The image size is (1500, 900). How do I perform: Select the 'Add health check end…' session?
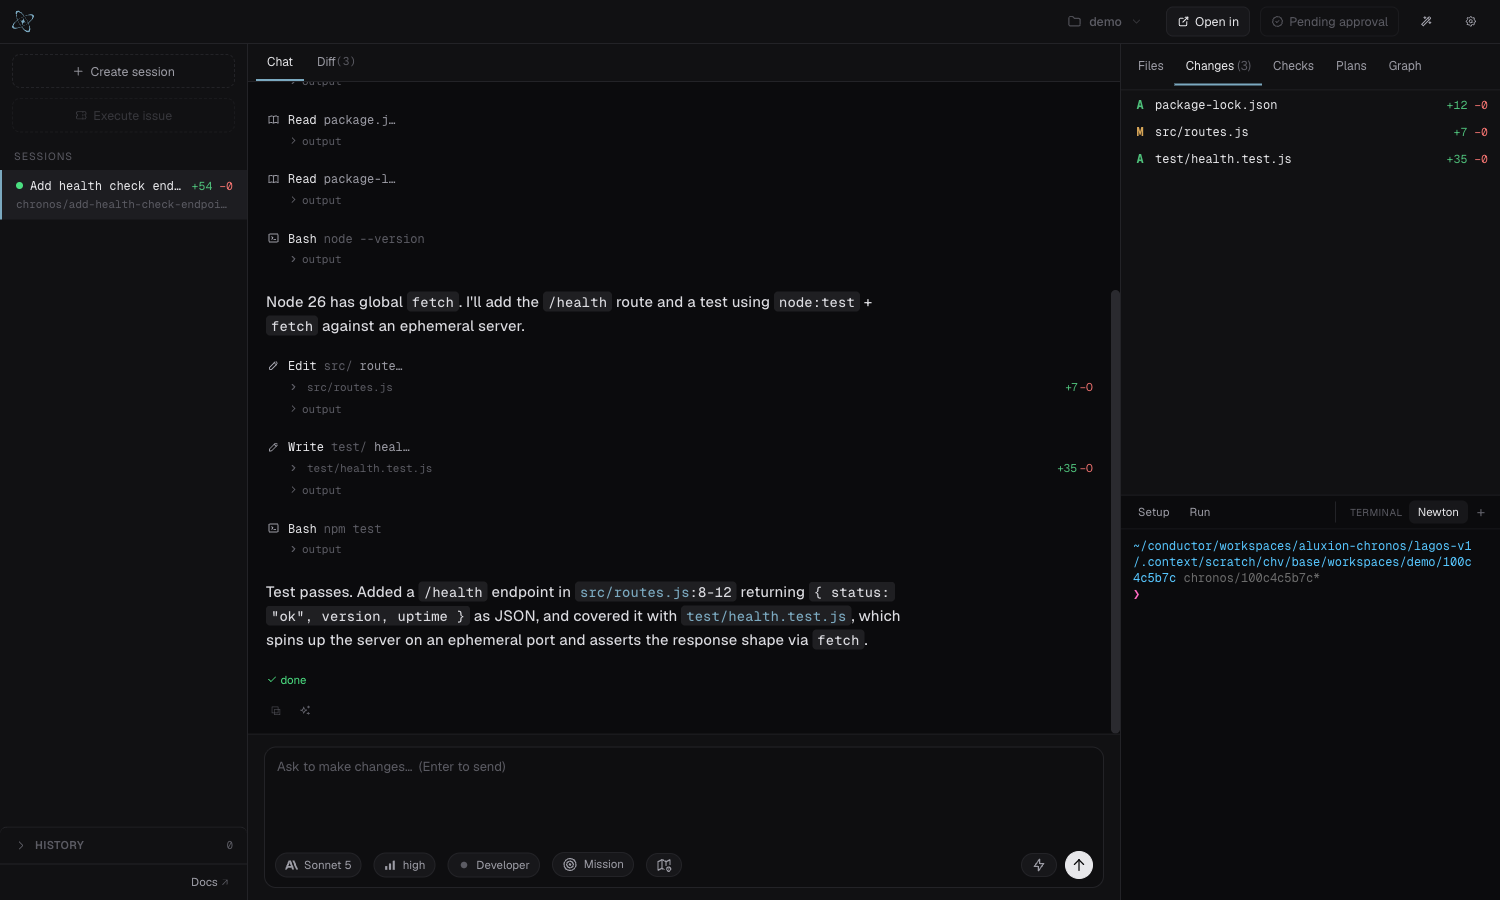[x=124, y=195]
